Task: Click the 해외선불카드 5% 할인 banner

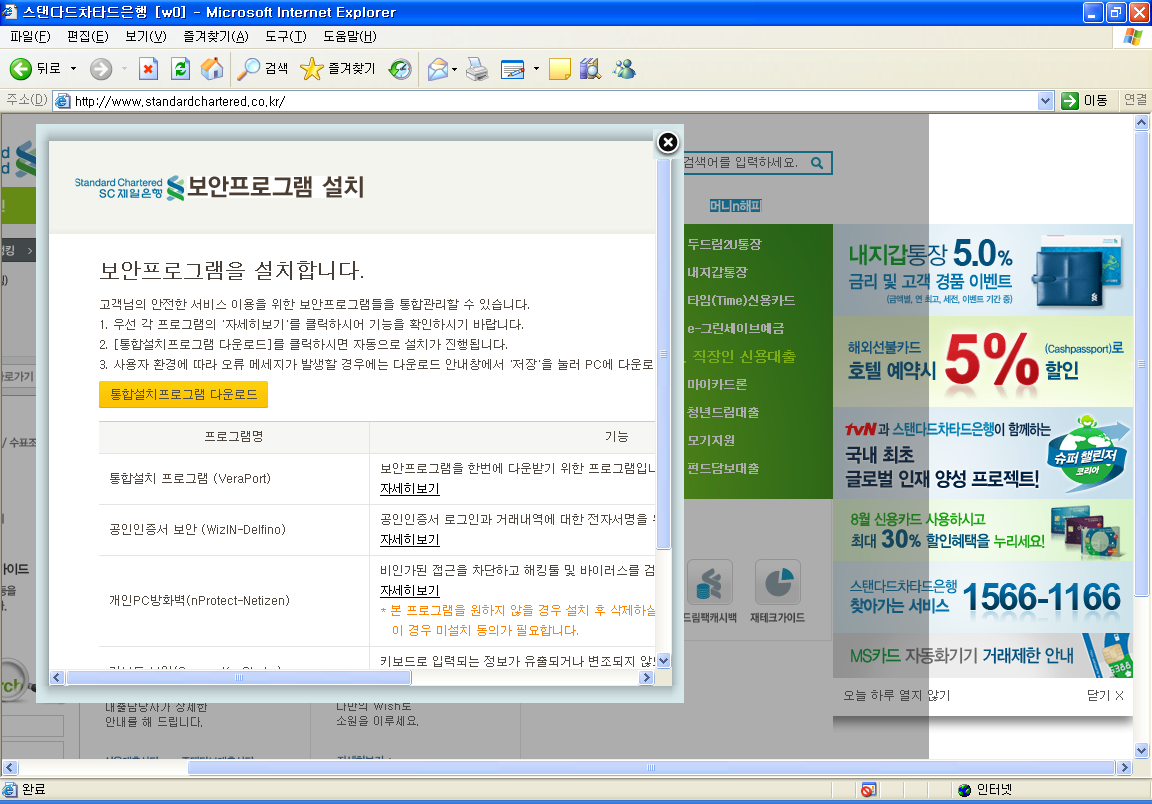Action: click(x=983, y=362)
